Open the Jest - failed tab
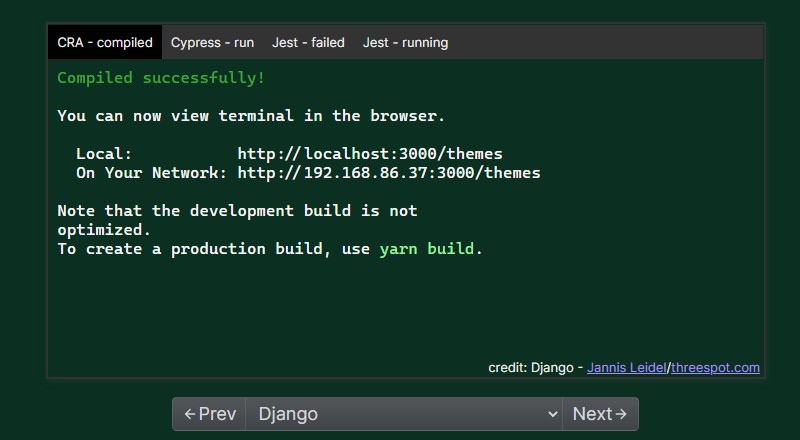 [x=308, y=42]
